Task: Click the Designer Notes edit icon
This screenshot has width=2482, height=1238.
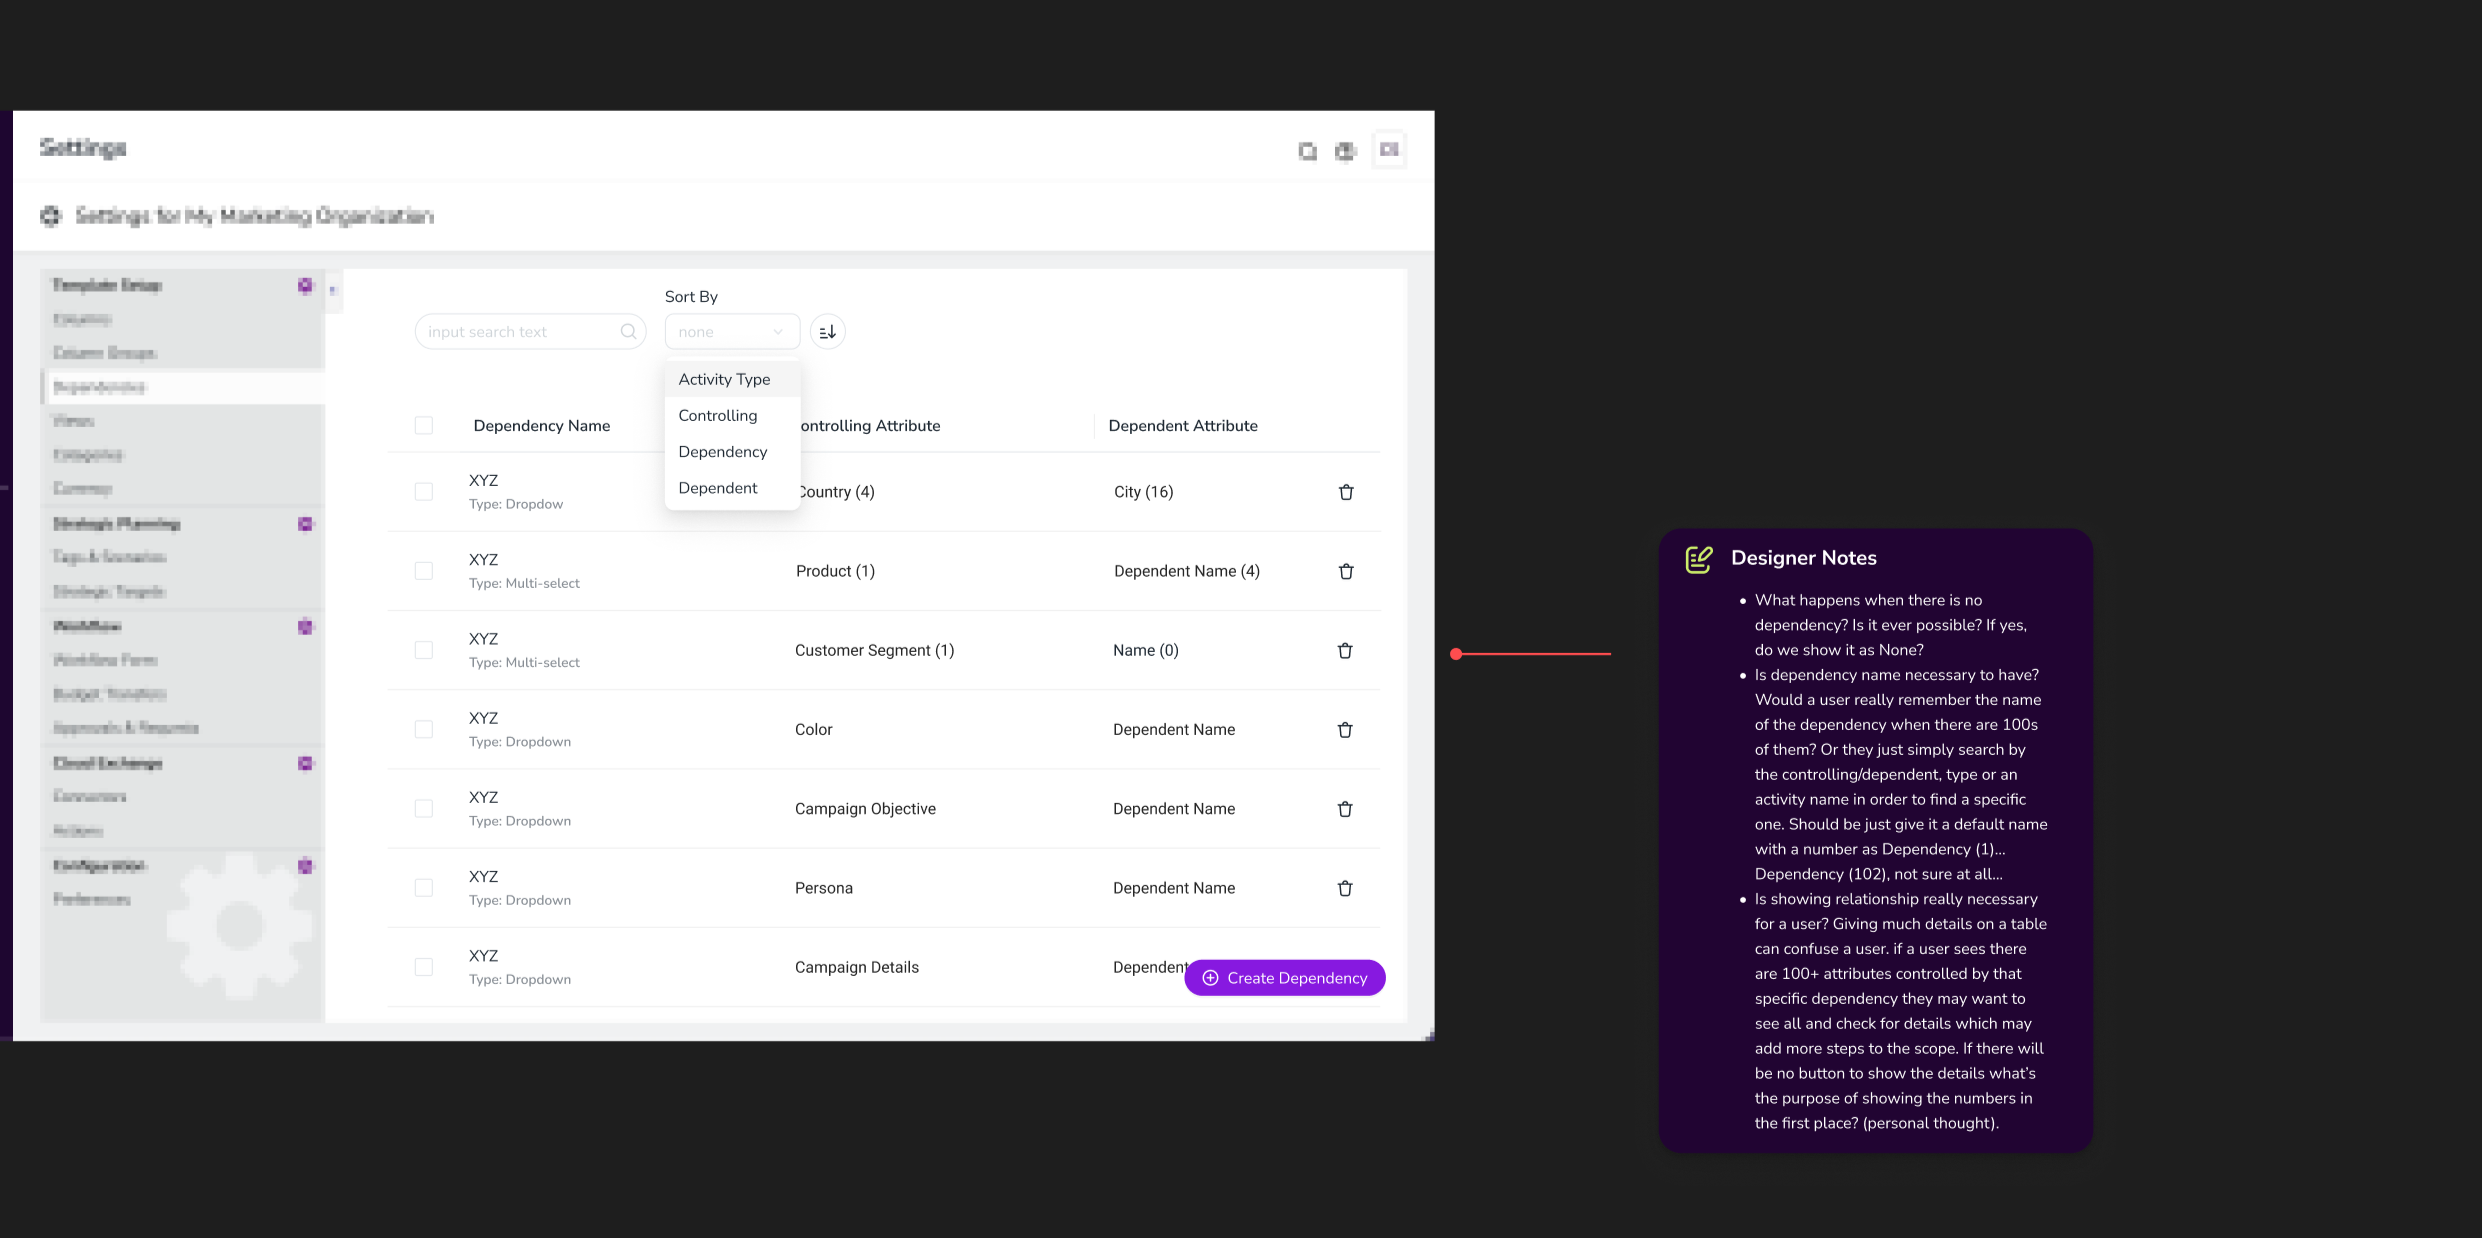Action: click(x=1698, y=559)
